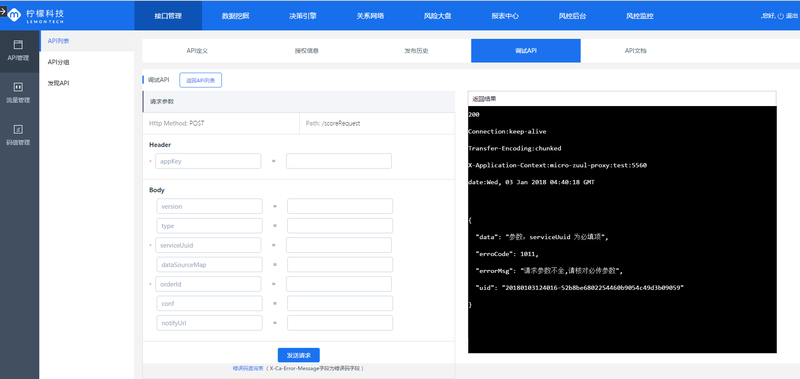Click the value field for version
Viewport: 800px width, 379px height.
tap(340, 206)
